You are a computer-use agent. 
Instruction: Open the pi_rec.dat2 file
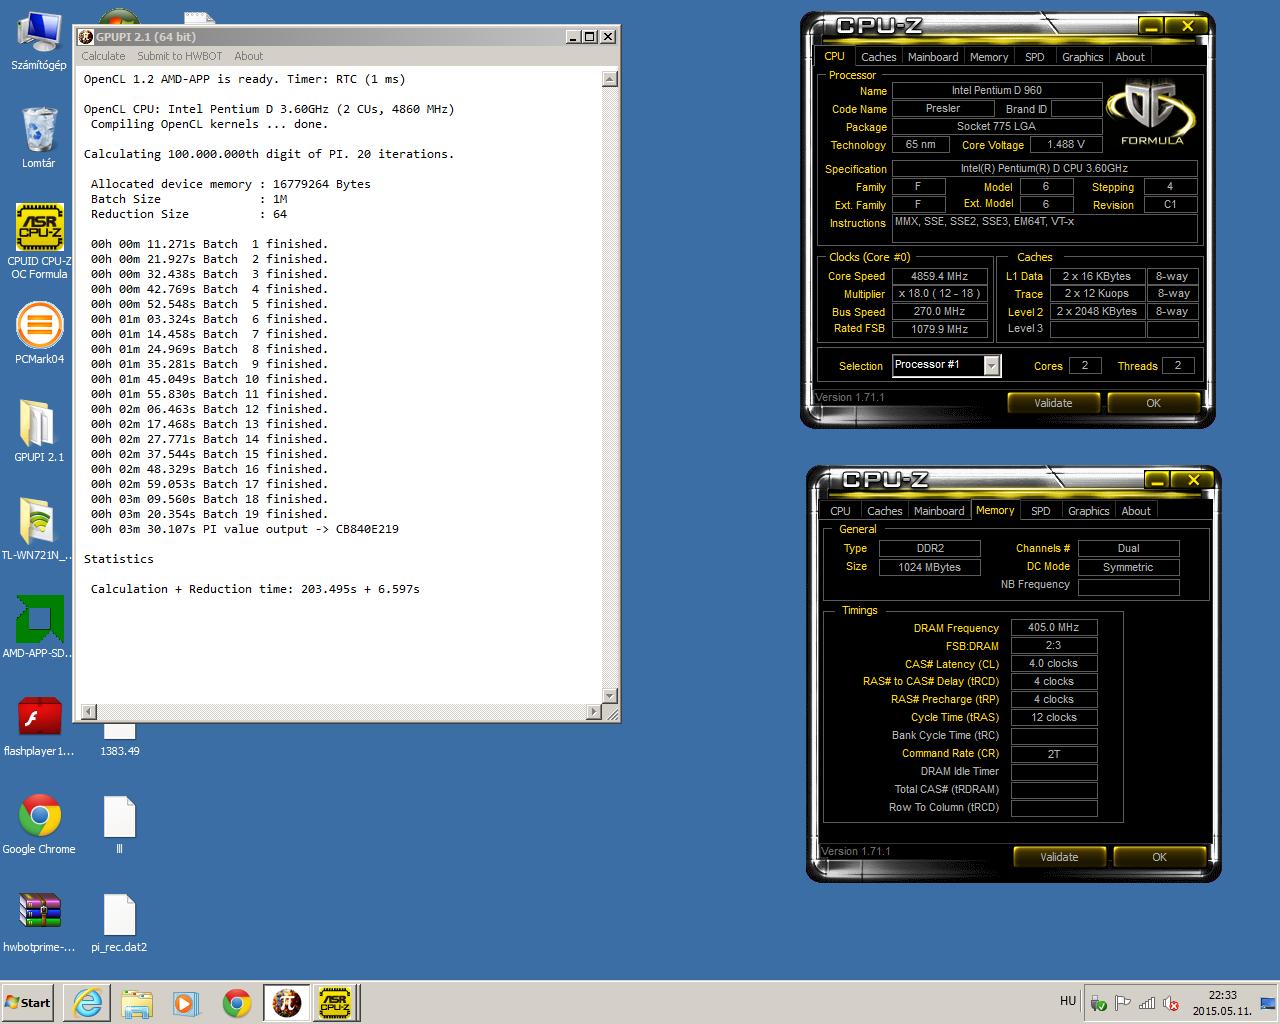[x=119, y=922]
